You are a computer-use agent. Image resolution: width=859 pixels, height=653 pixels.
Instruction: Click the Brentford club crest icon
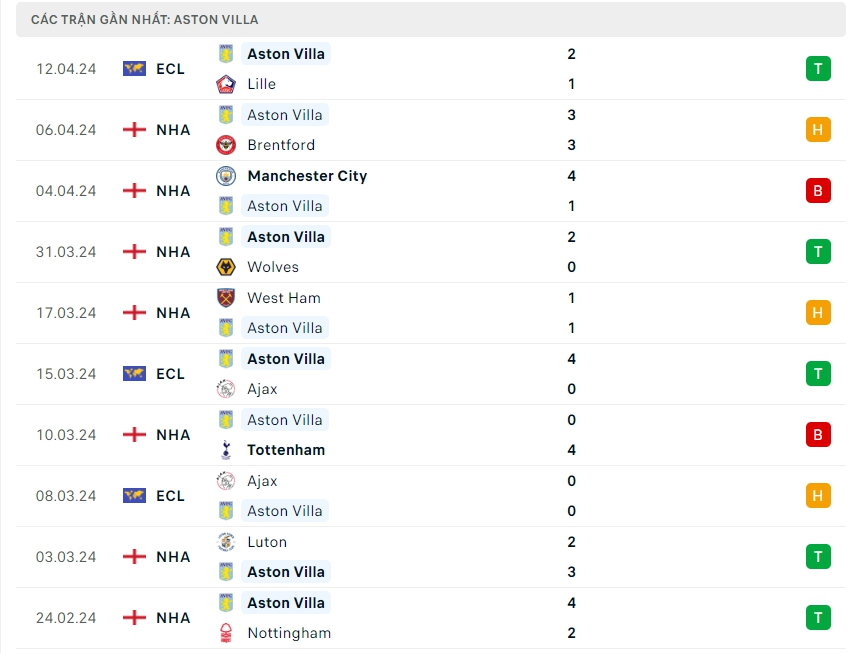pyautogui.click(x=226, y=145)
